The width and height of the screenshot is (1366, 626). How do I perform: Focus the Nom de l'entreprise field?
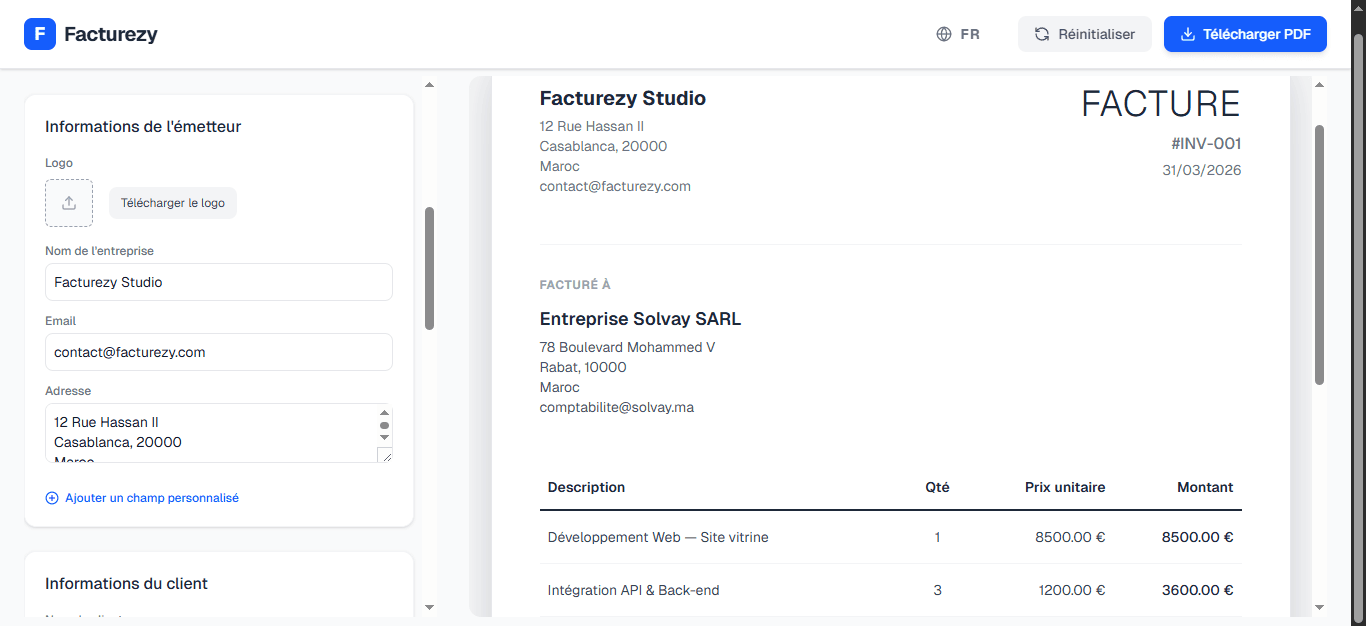coord(218,282)
